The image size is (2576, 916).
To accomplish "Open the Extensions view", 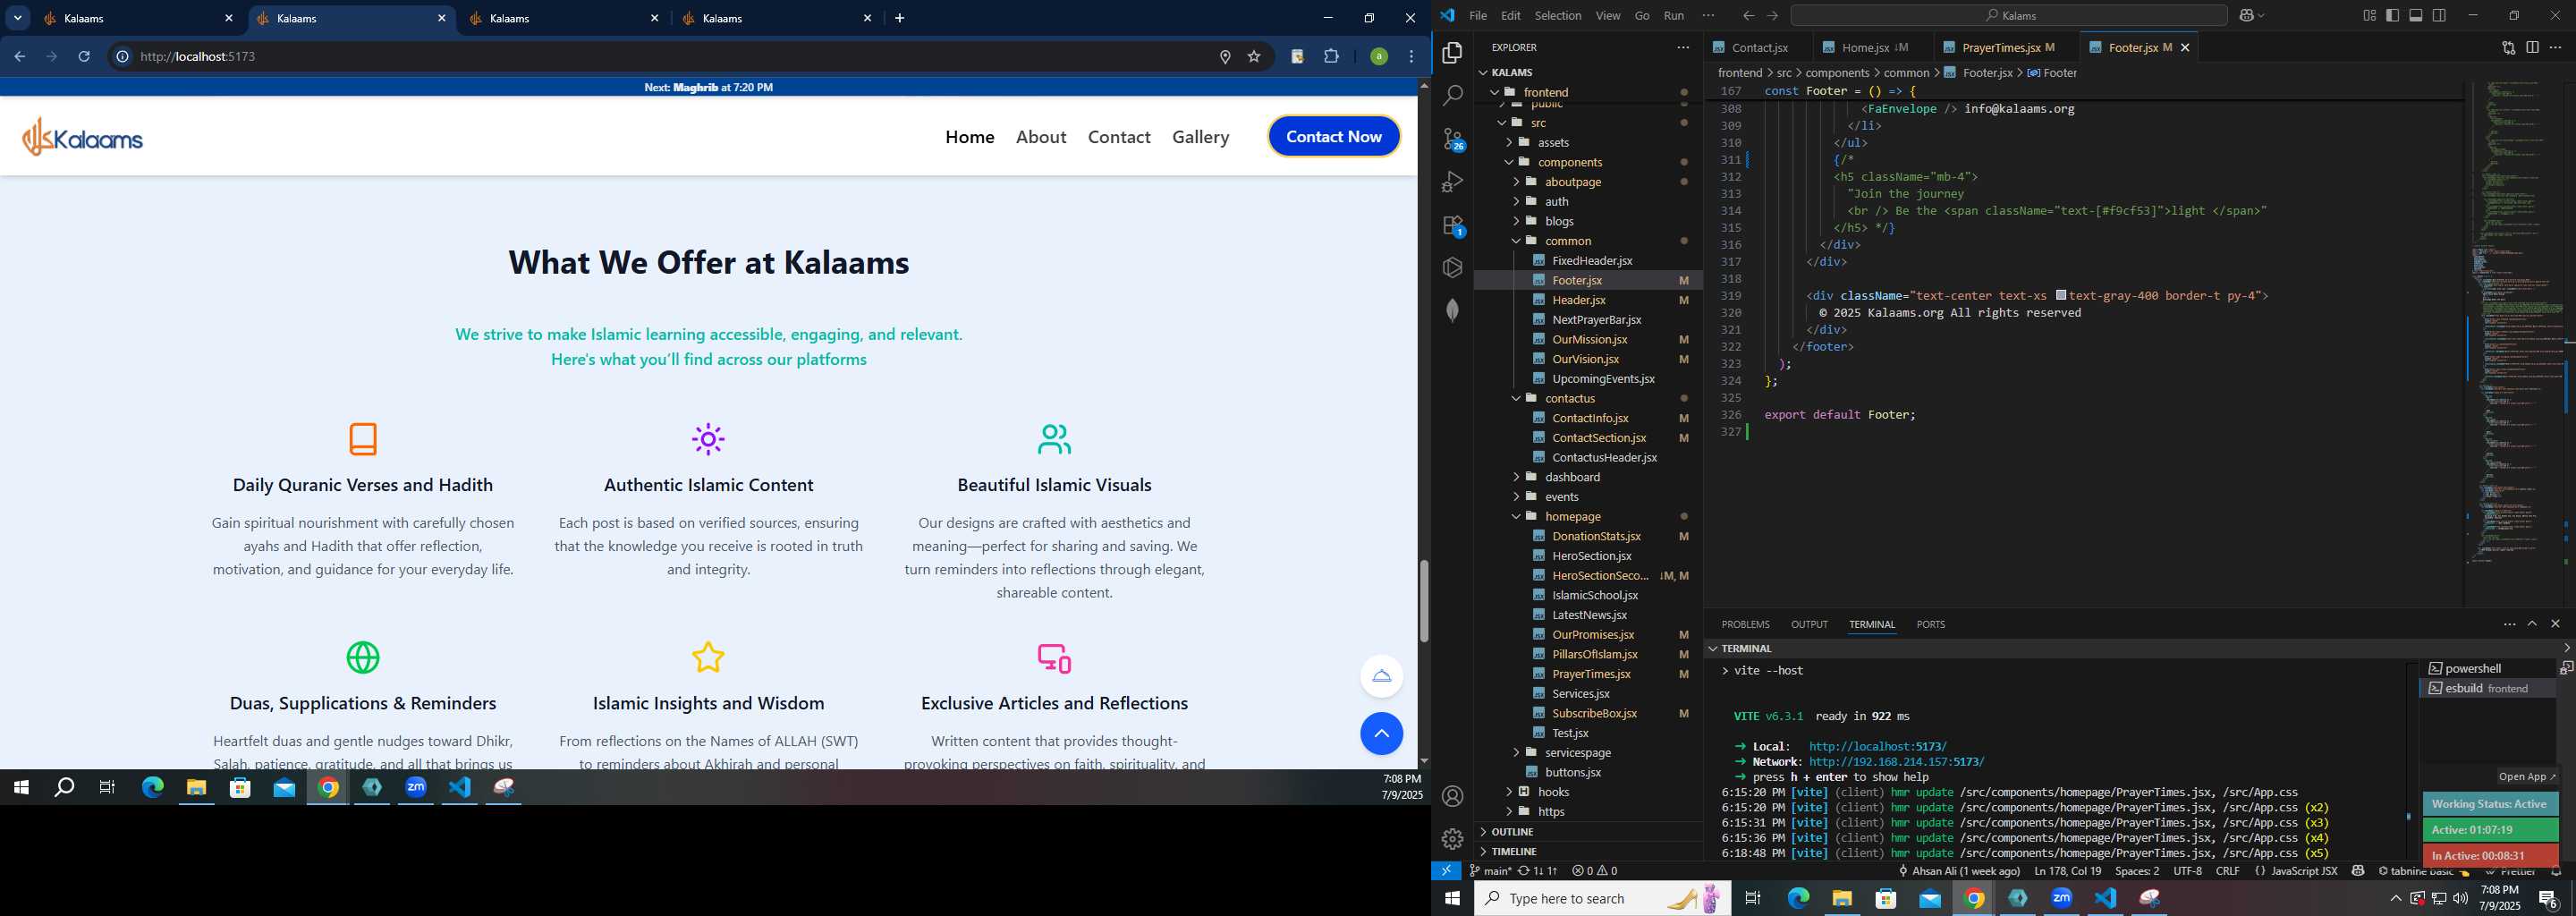I will coord(1453,226).
